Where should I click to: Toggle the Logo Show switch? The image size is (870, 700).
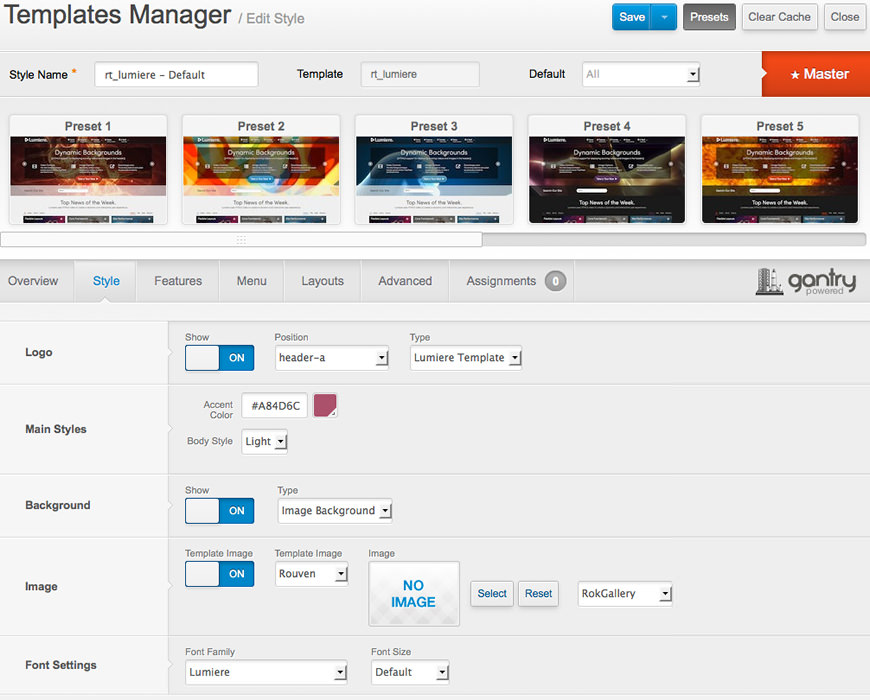click(x=220, y=358)
